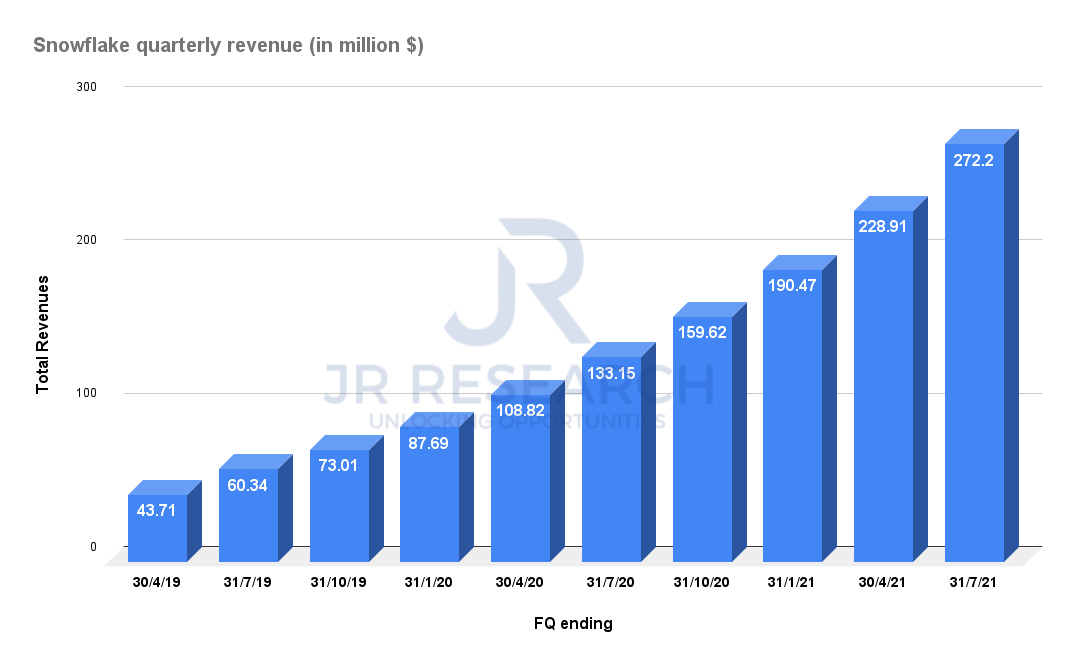Click the JR logo watermark

coord(517,283)
